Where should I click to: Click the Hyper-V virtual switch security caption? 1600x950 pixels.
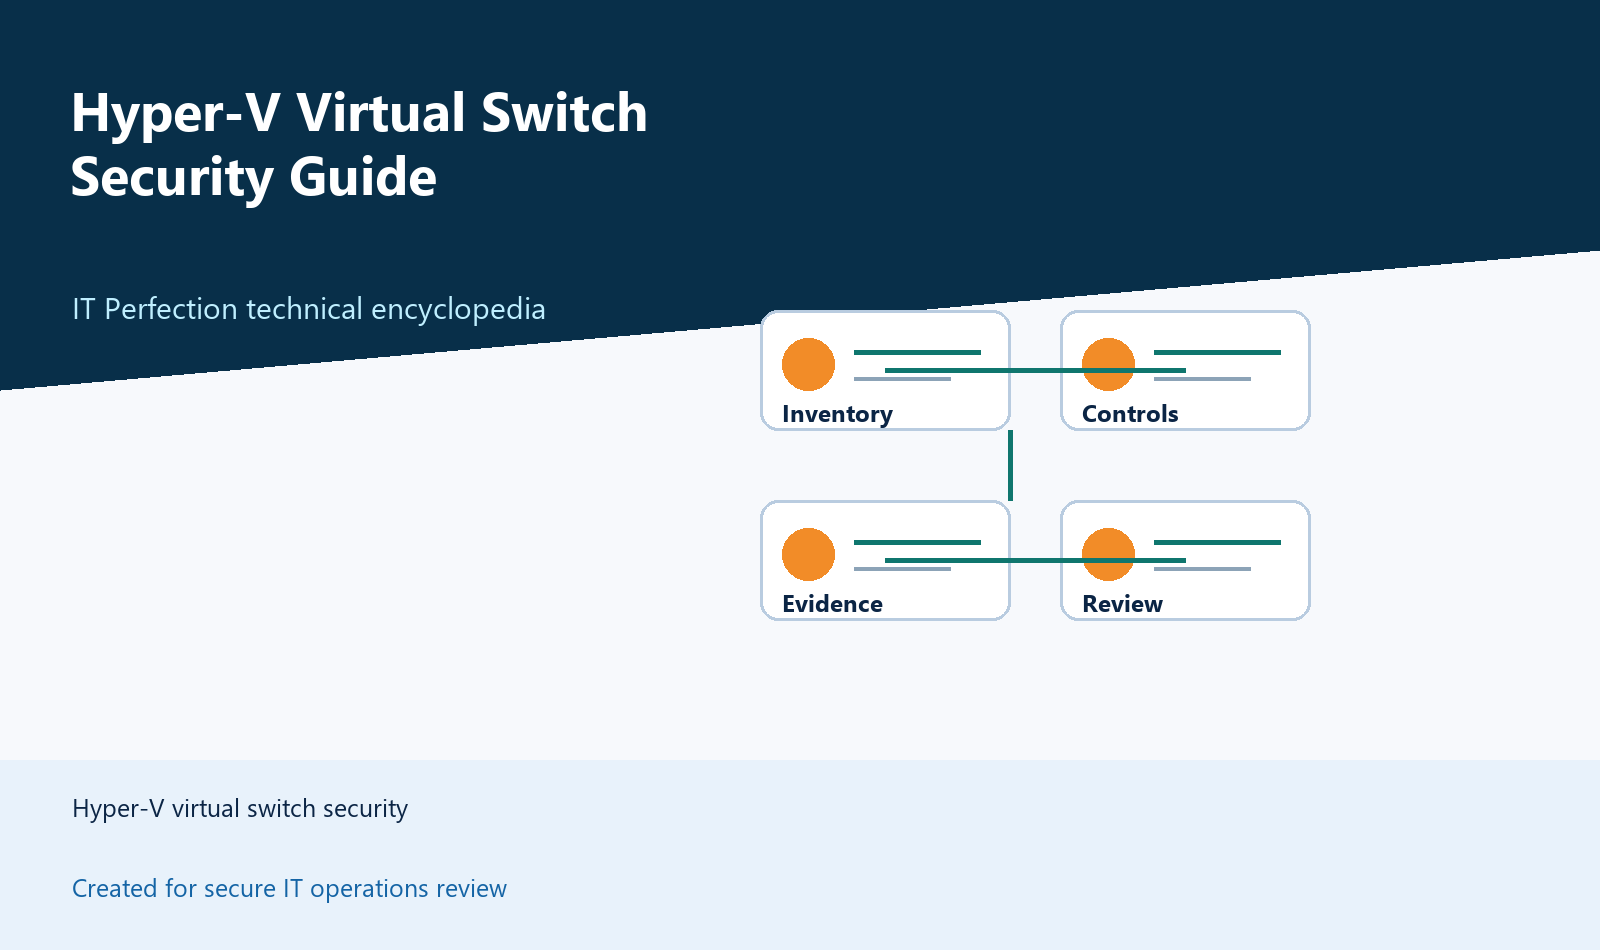pos(240,808)
